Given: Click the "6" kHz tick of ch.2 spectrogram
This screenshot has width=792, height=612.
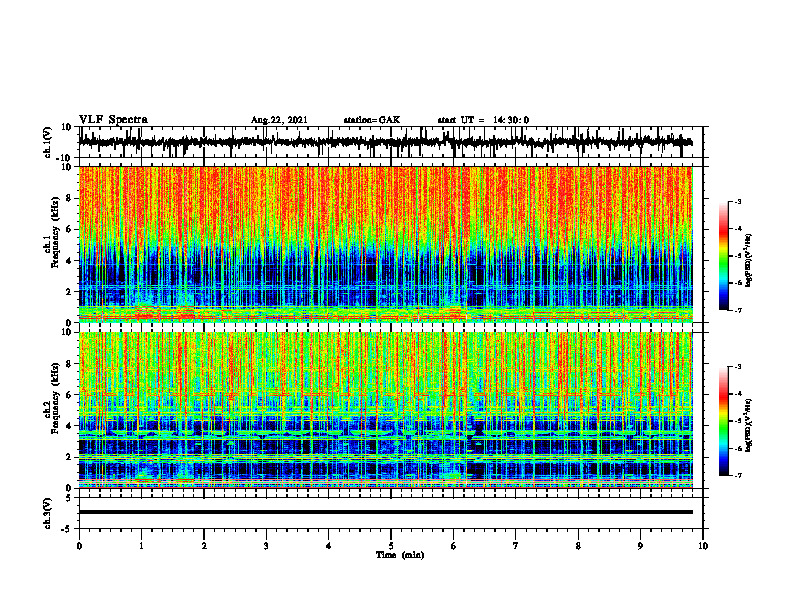Looking at the screenshot, I should [x=70, y=395].
